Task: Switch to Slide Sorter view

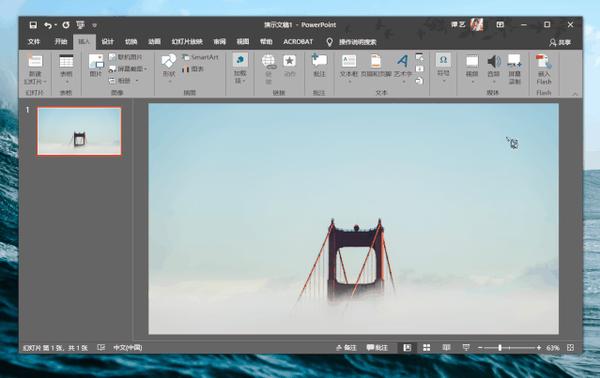Action: click(x=426, y=347)
